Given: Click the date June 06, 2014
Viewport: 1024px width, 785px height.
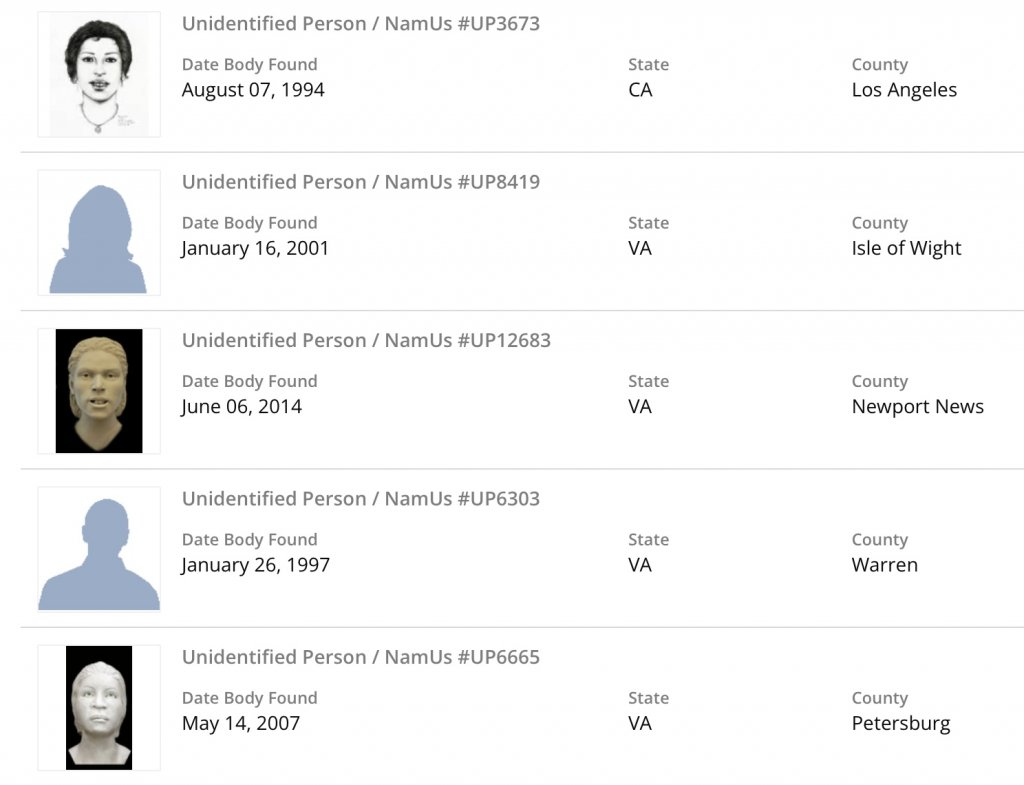Looking at the screenshot, I should click(x=241, y=406).
